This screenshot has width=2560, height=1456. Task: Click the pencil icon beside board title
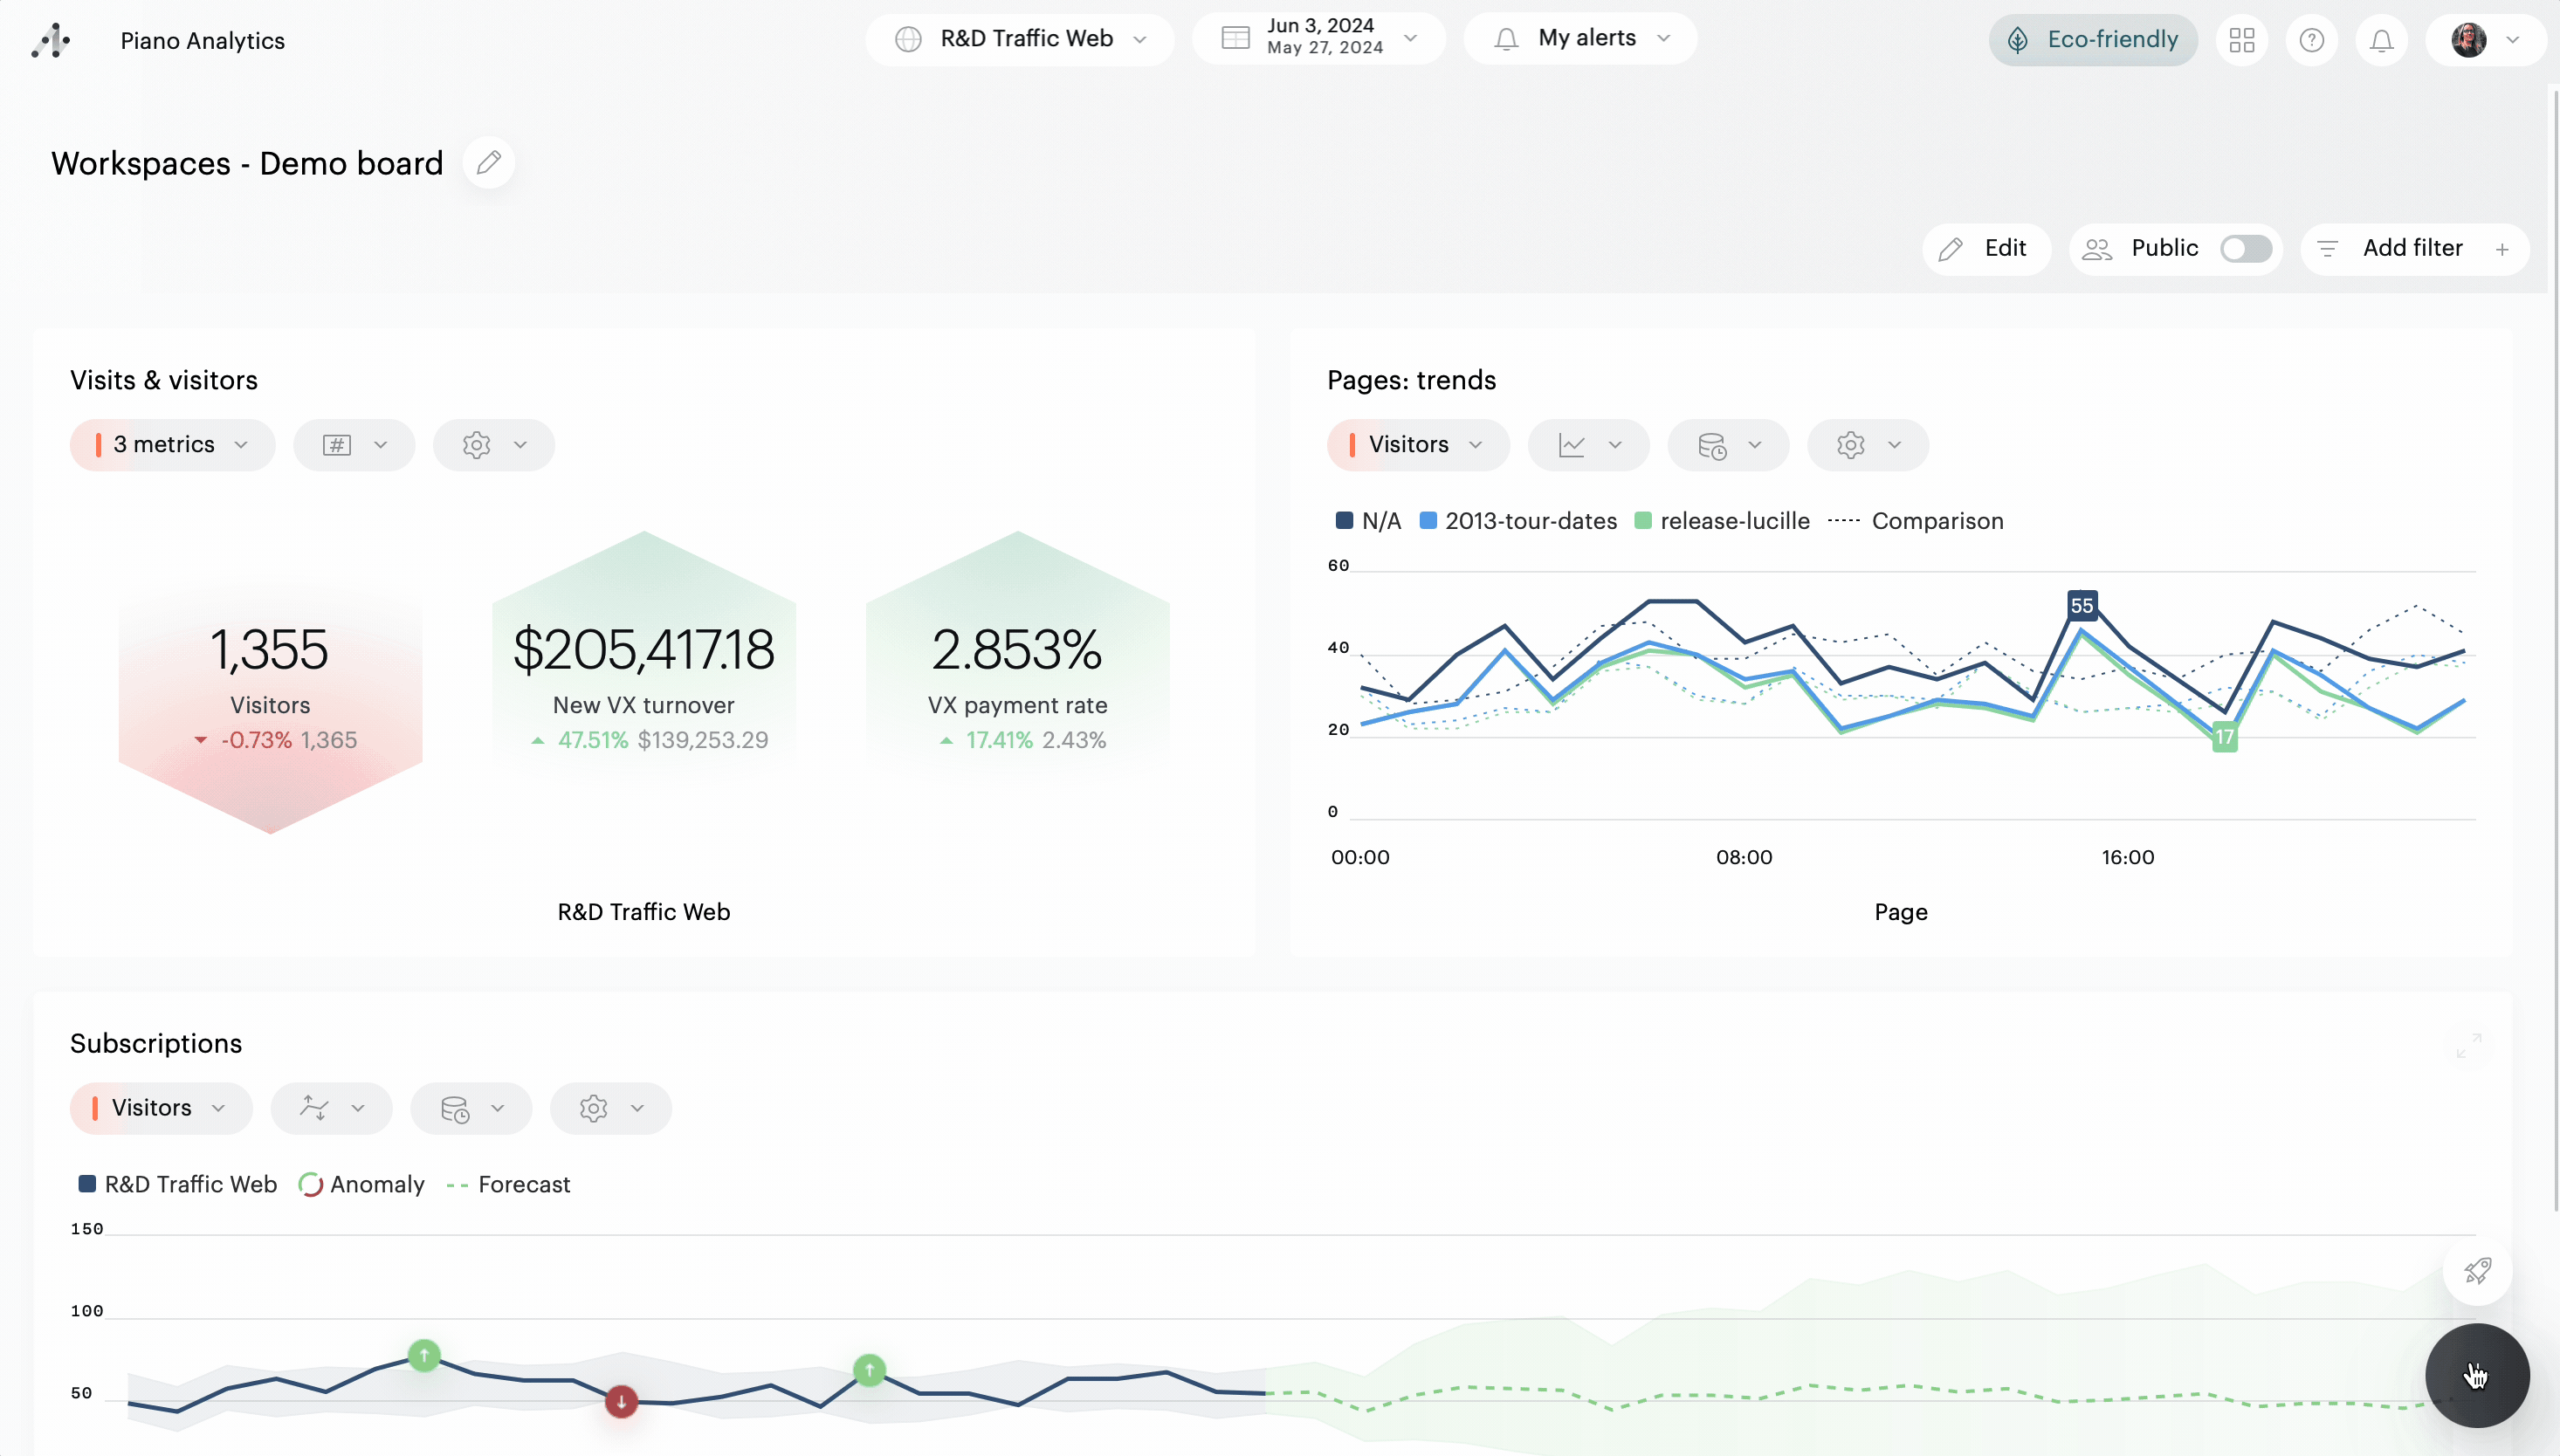coord(489,162)
